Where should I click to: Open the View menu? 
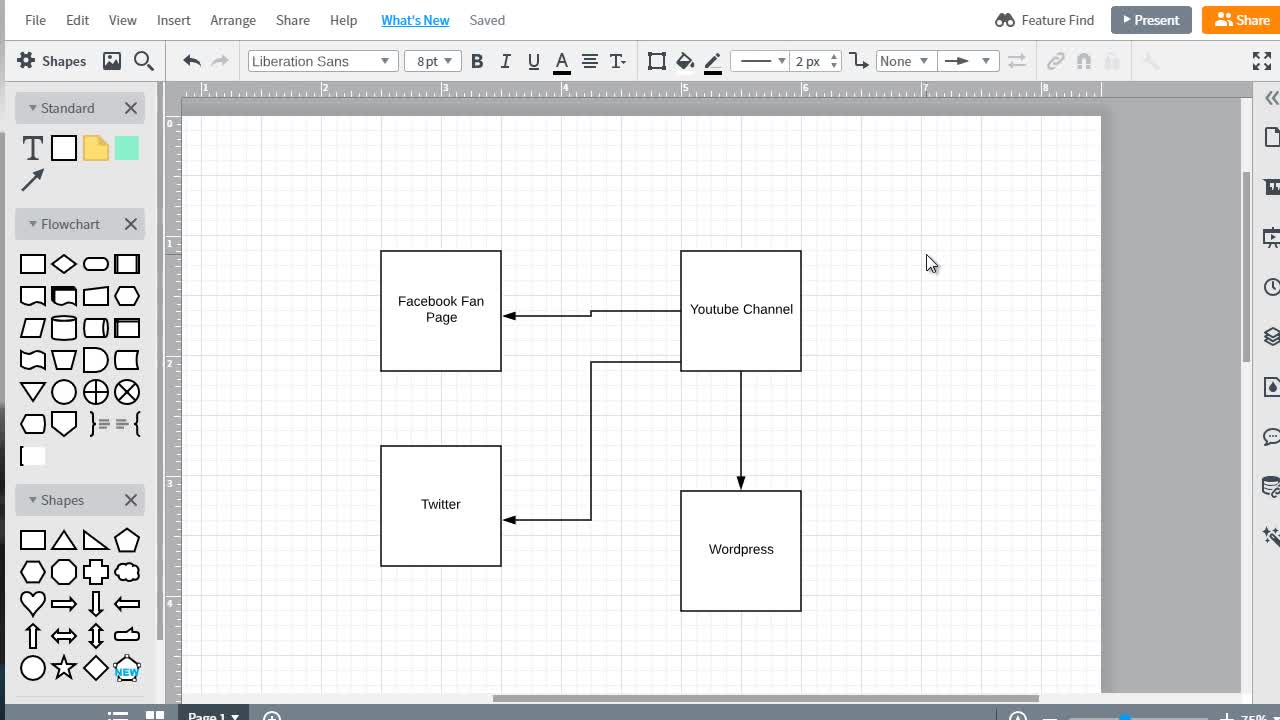tap(122, 20)
